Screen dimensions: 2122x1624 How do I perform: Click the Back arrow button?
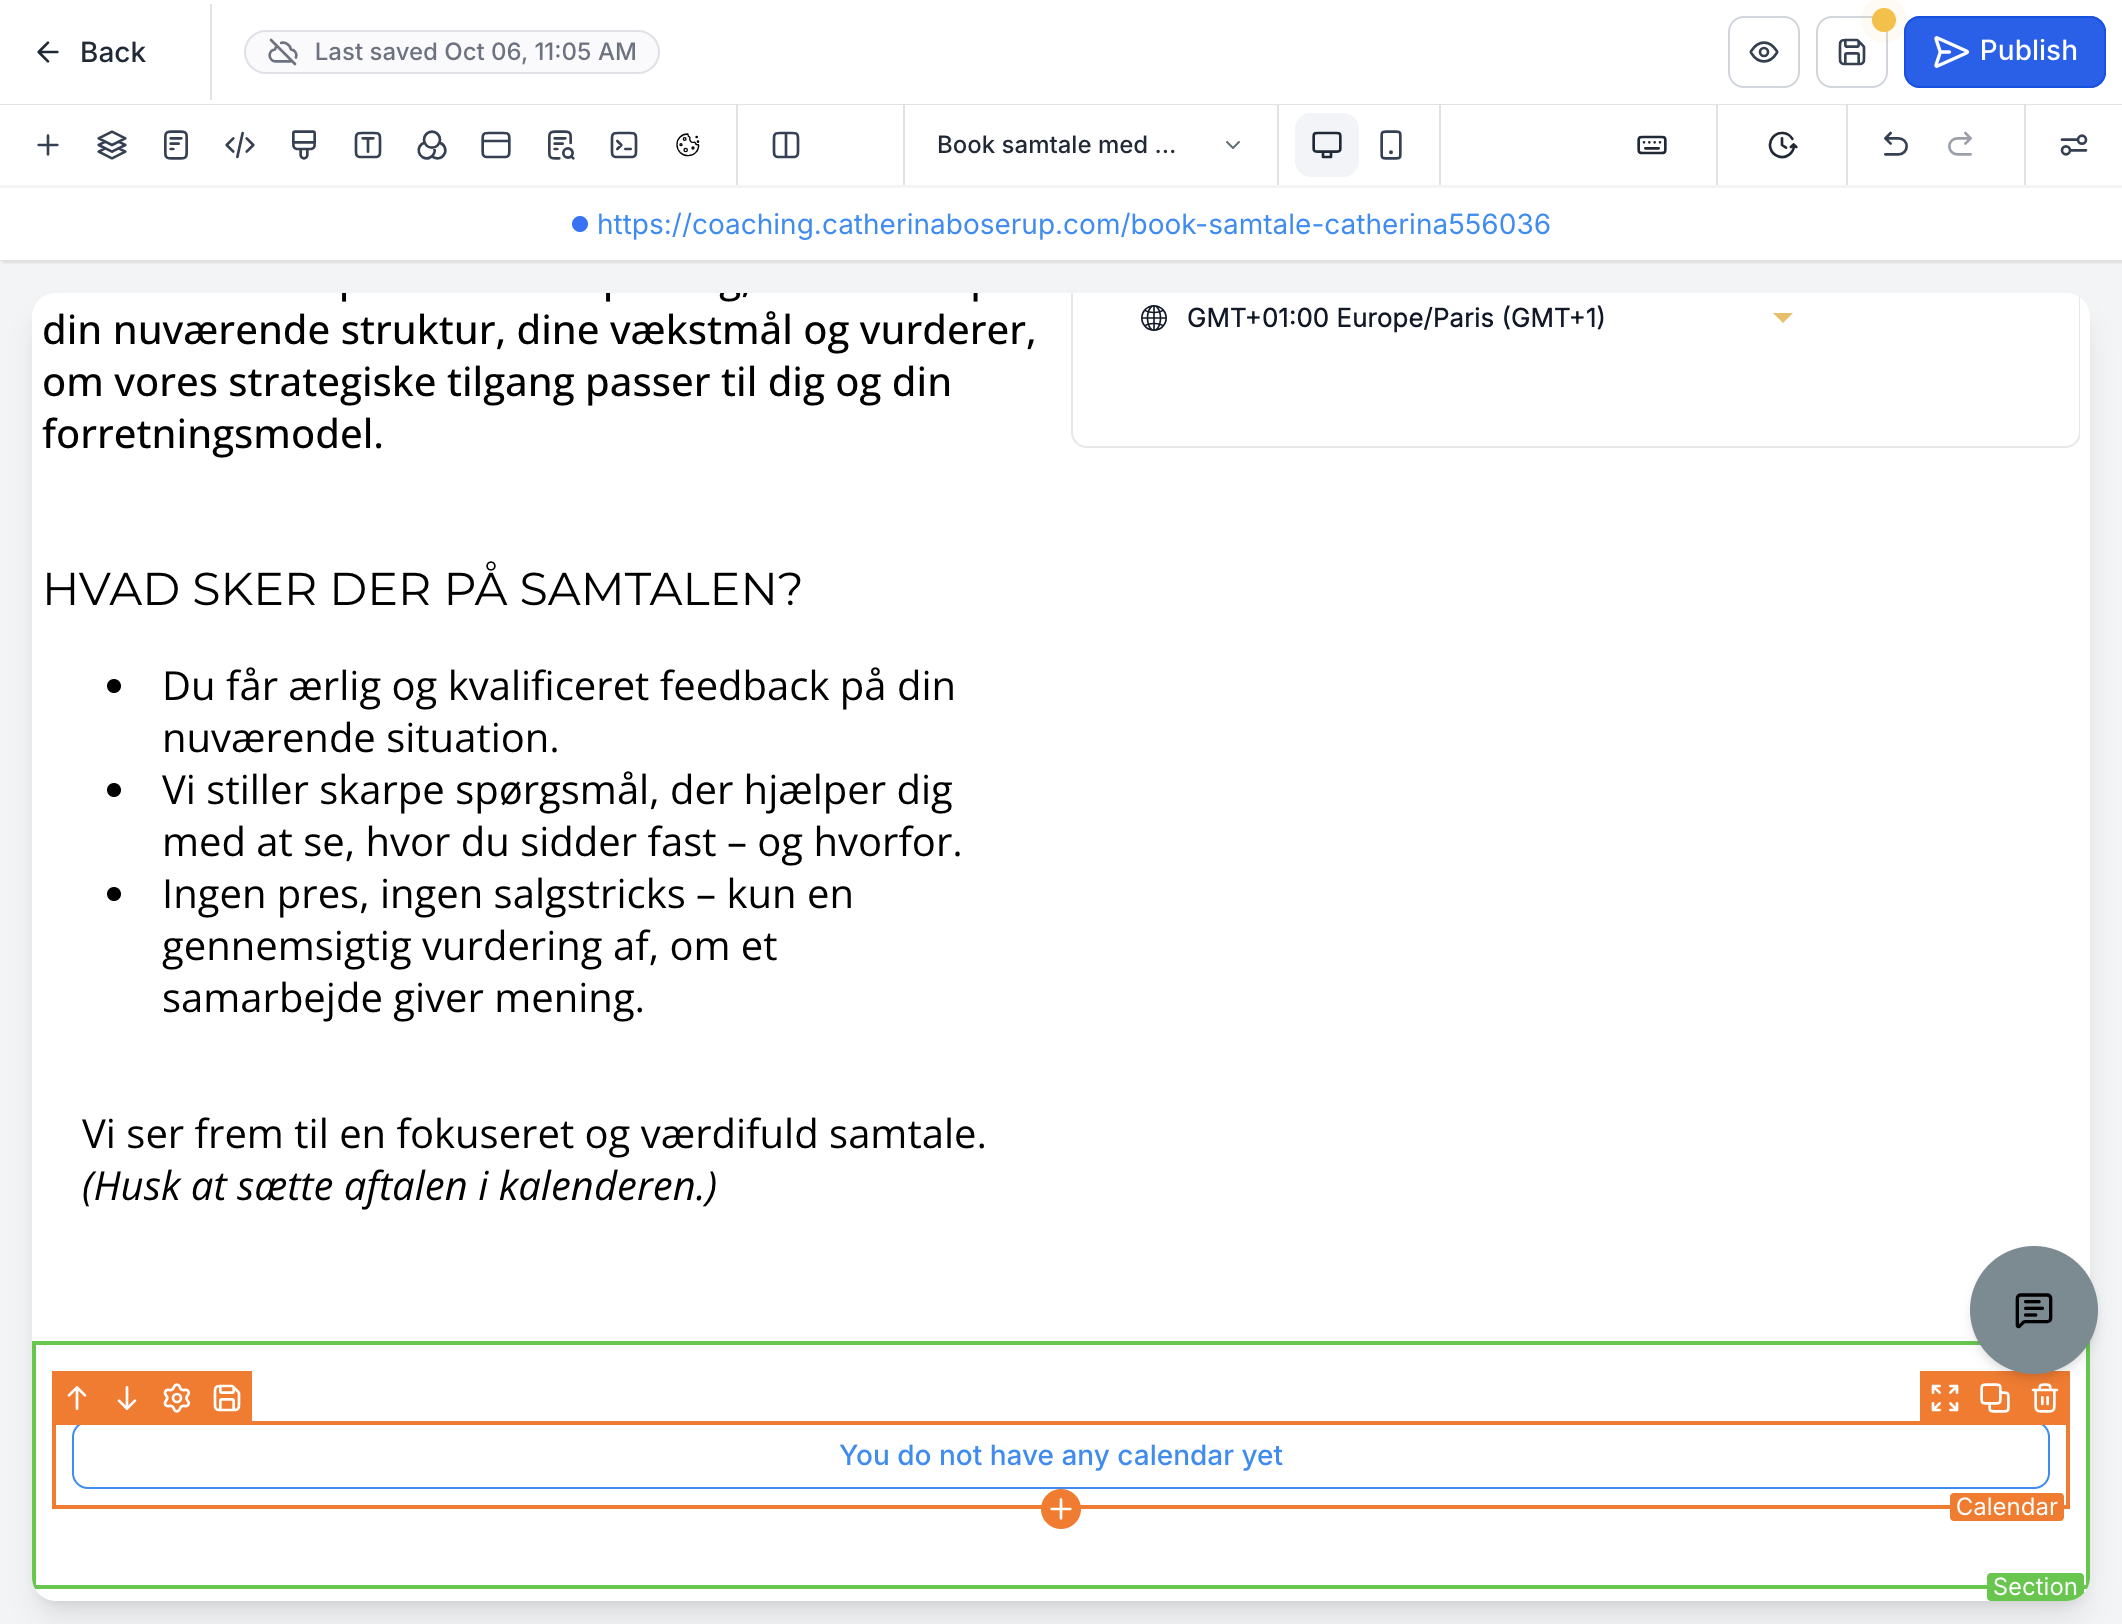tap(91, 52)
